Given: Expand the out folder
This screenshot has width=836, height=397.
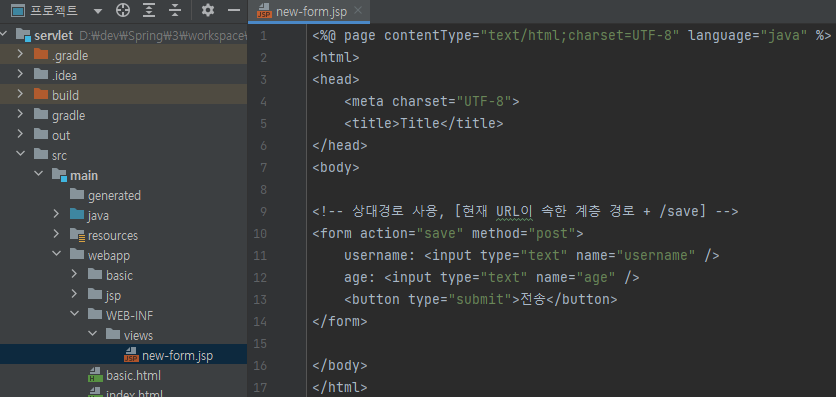Looking at the screenshot, I should (20, 134).
